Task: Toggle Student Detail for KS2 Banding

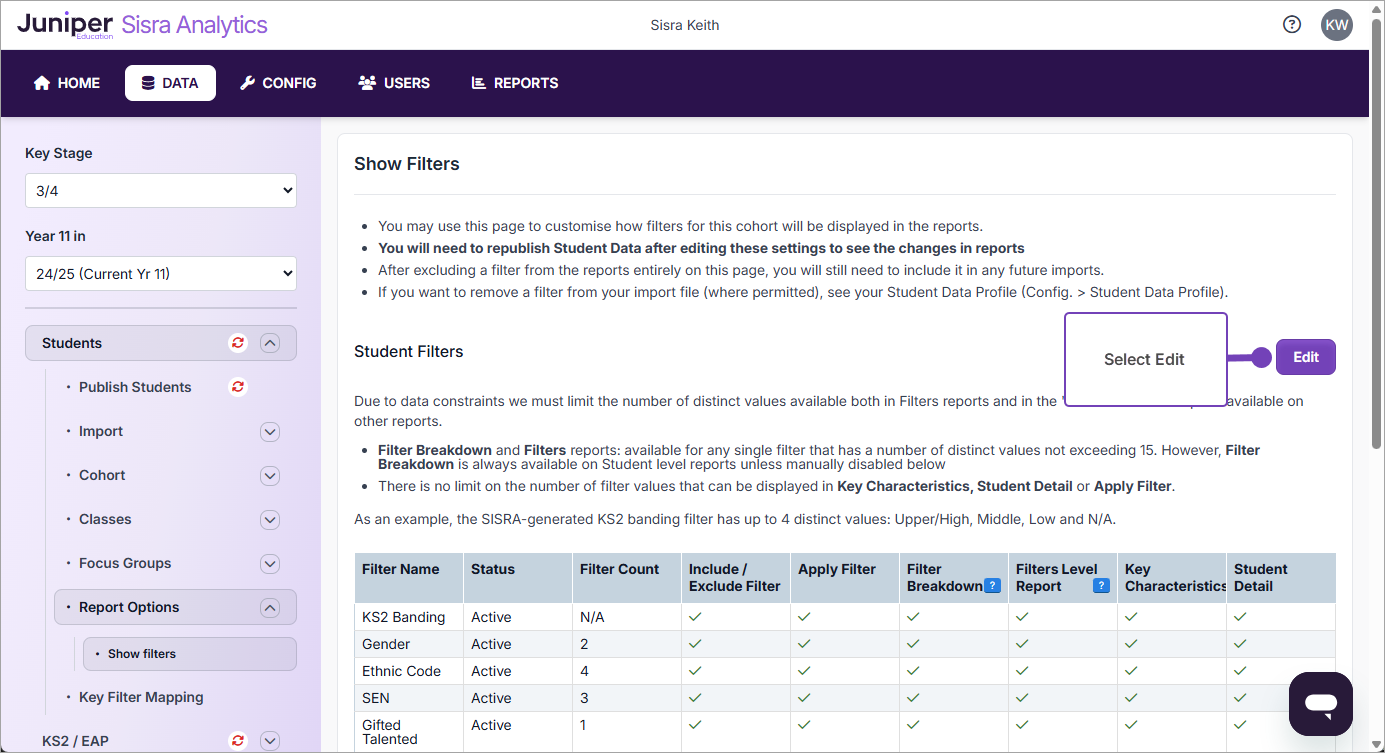Action: tap(1240, 616)
